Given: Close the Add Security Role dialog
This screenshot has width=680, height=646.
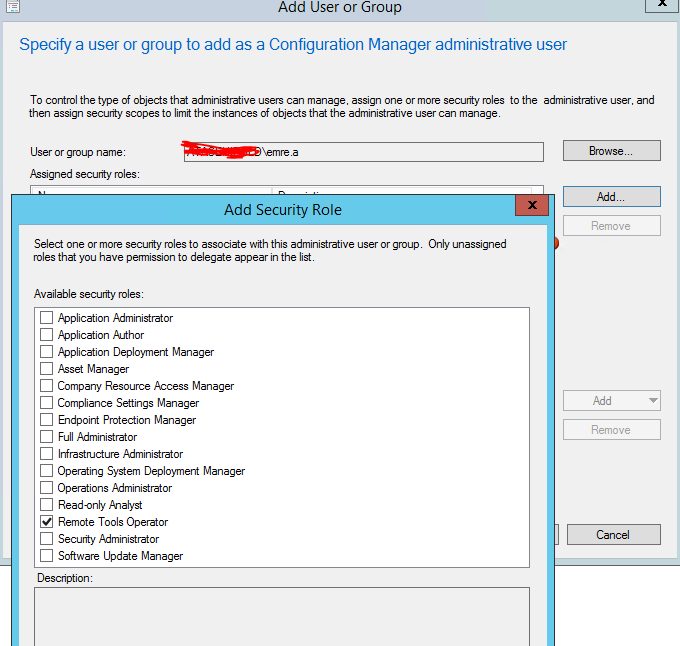Looking at the screenshot, I should coord(532,205).
